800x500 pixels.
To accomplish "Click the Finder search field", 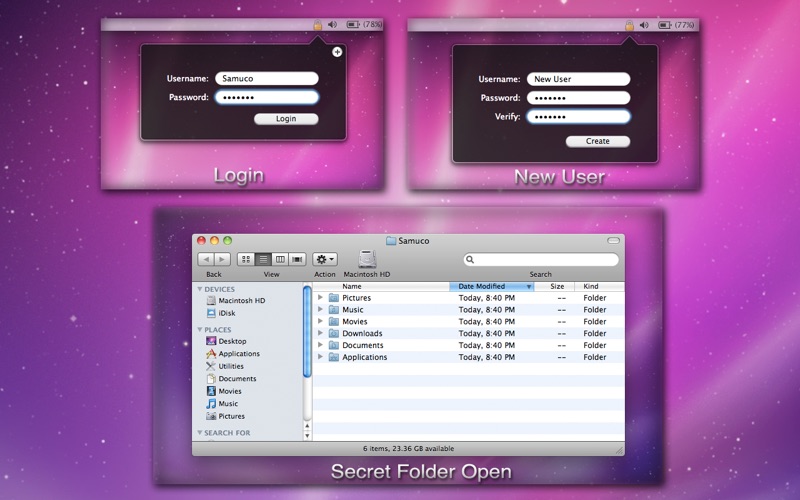I will 541,259.
